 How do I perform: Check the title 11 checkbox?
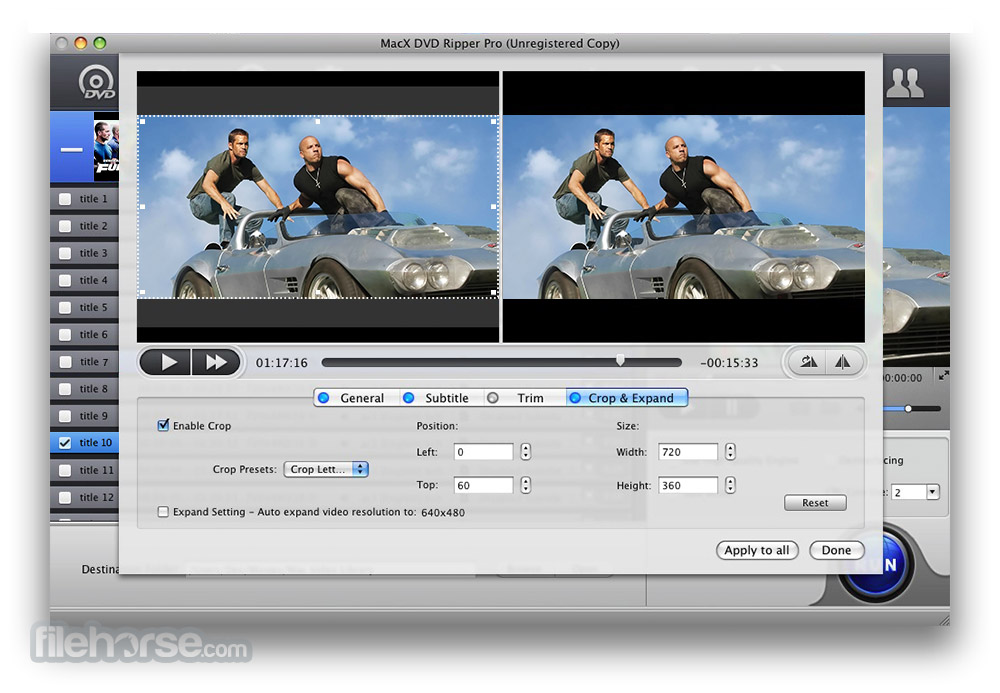[65, 470]
